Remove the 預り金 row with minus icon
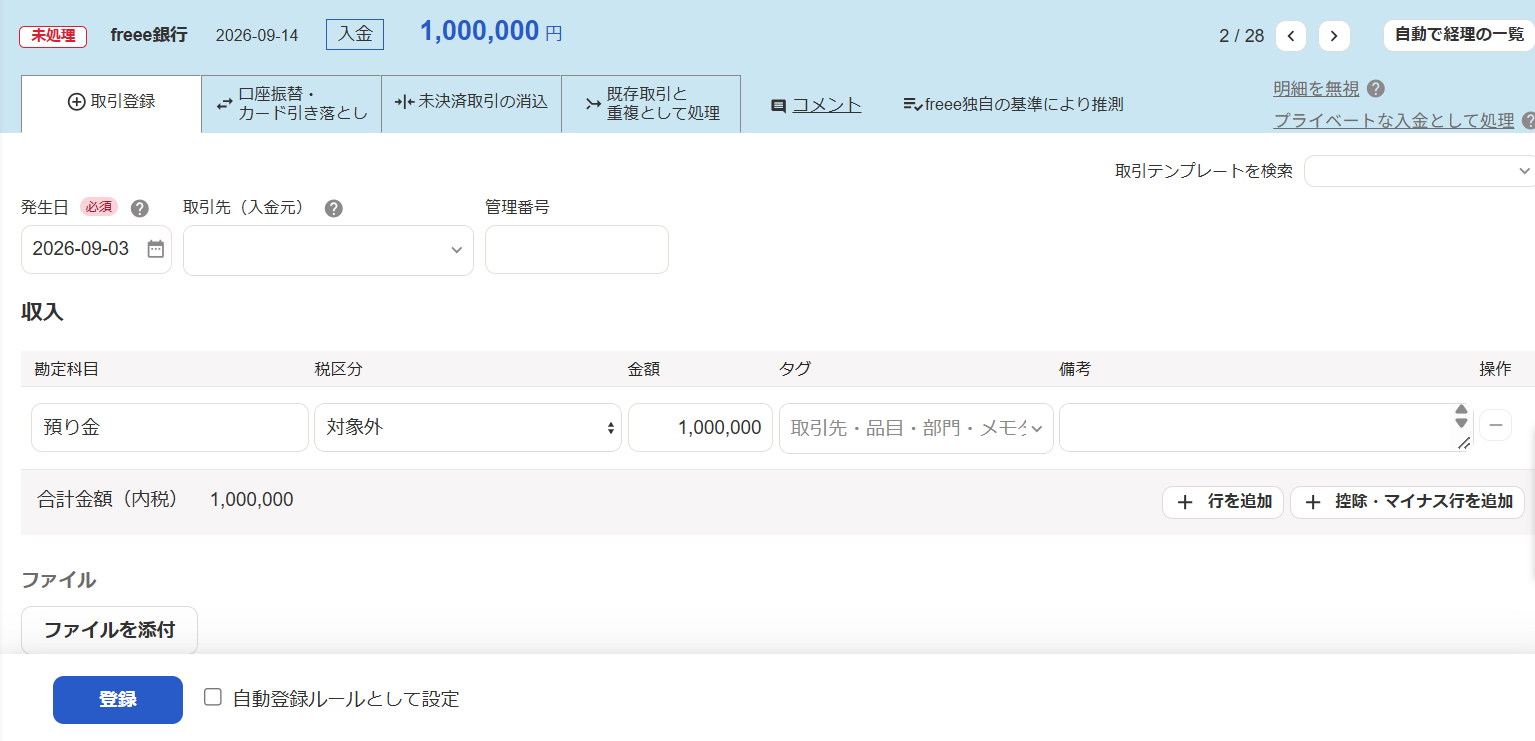This screenshot has height=741, width=1535. click(1495, 425)
